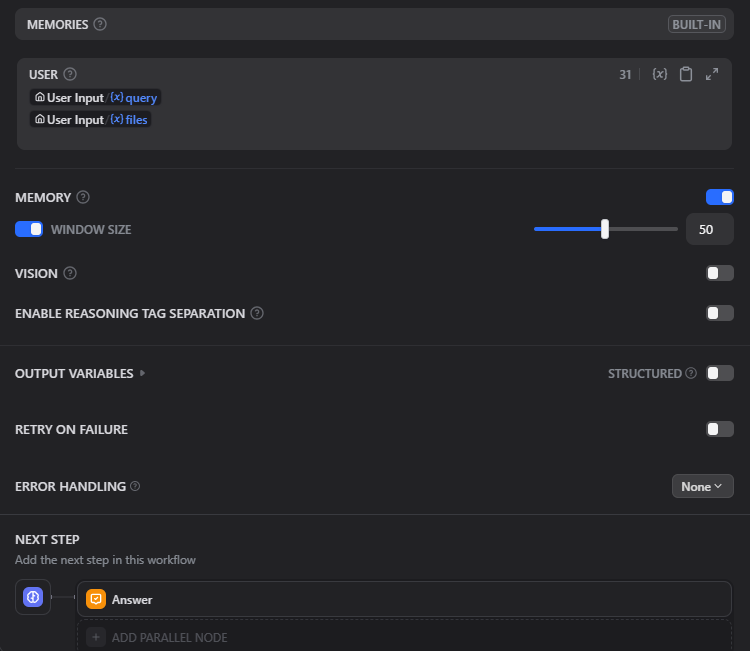Click the current LLM node icon under Next Step
Viewport: 750px width, 651px height.
tap(33, 597)
